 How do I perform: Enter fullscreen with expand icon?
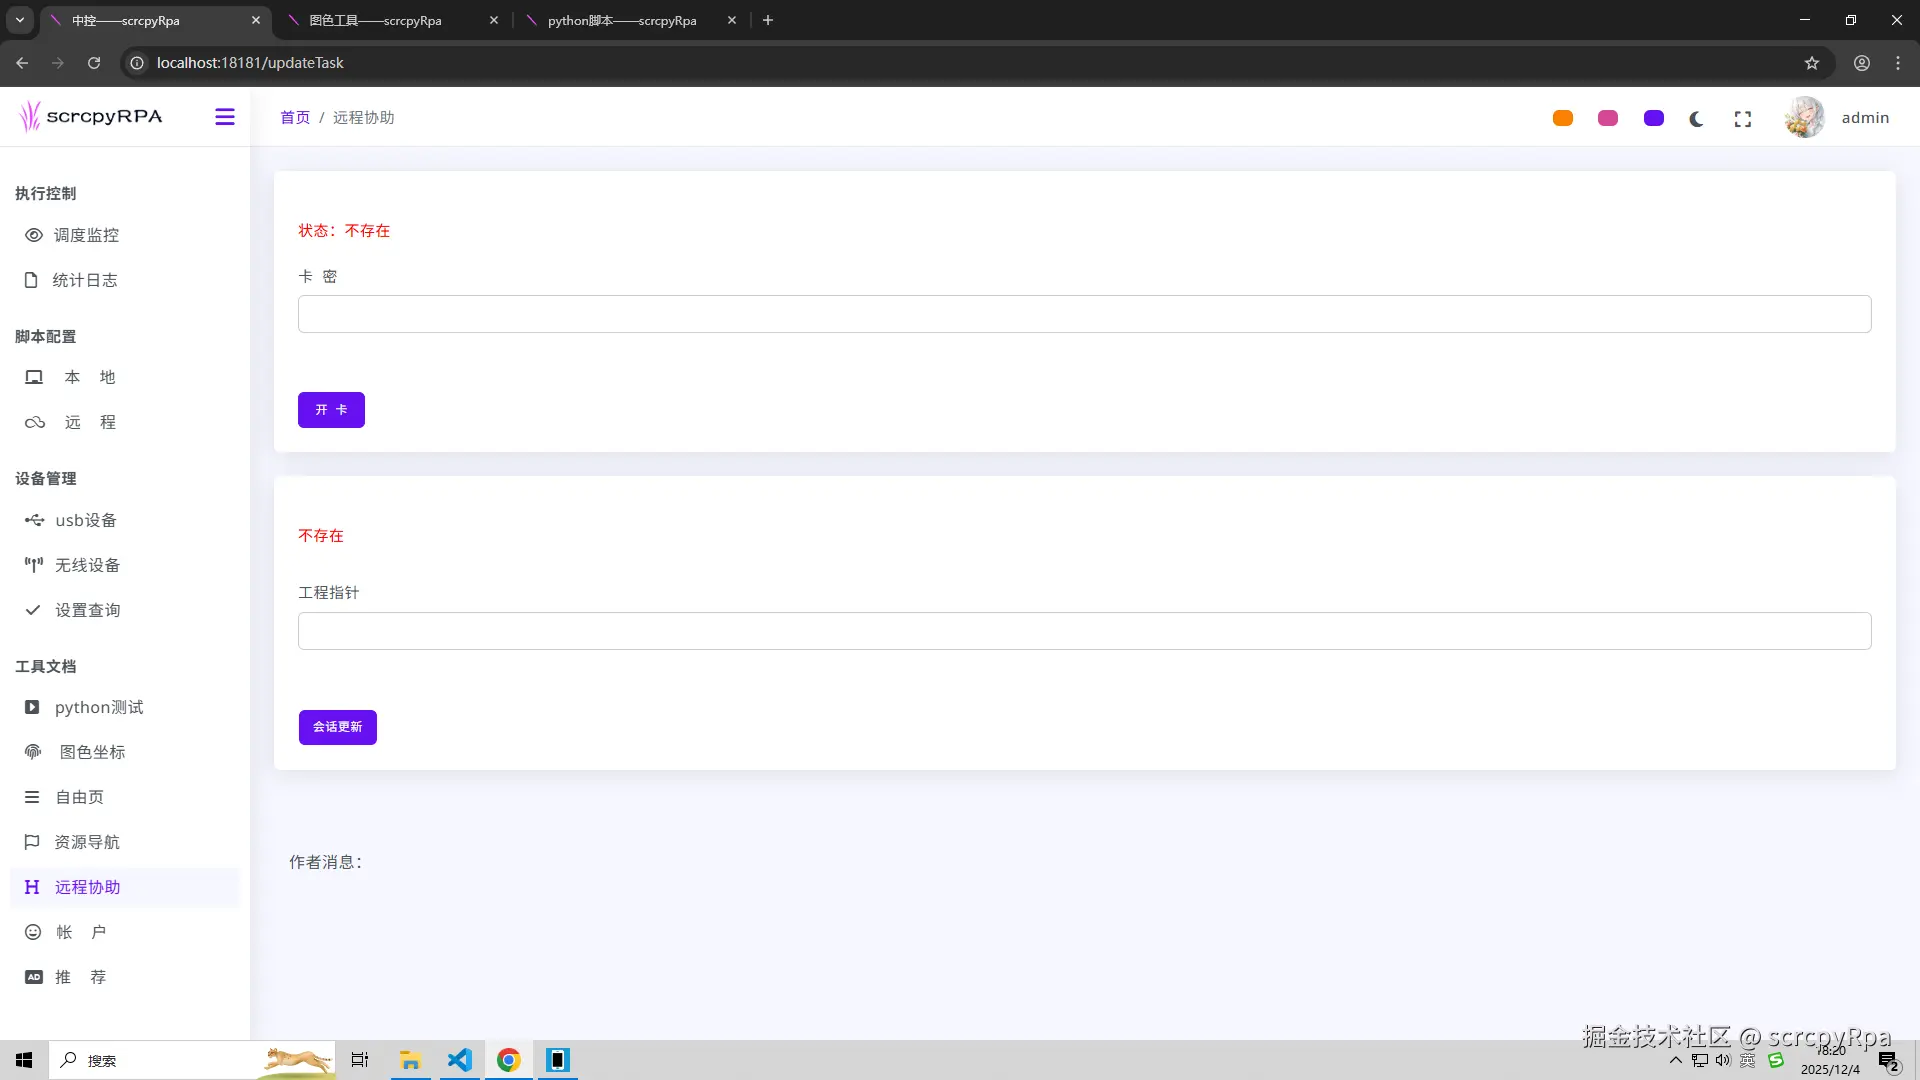tap(1743, 119)
